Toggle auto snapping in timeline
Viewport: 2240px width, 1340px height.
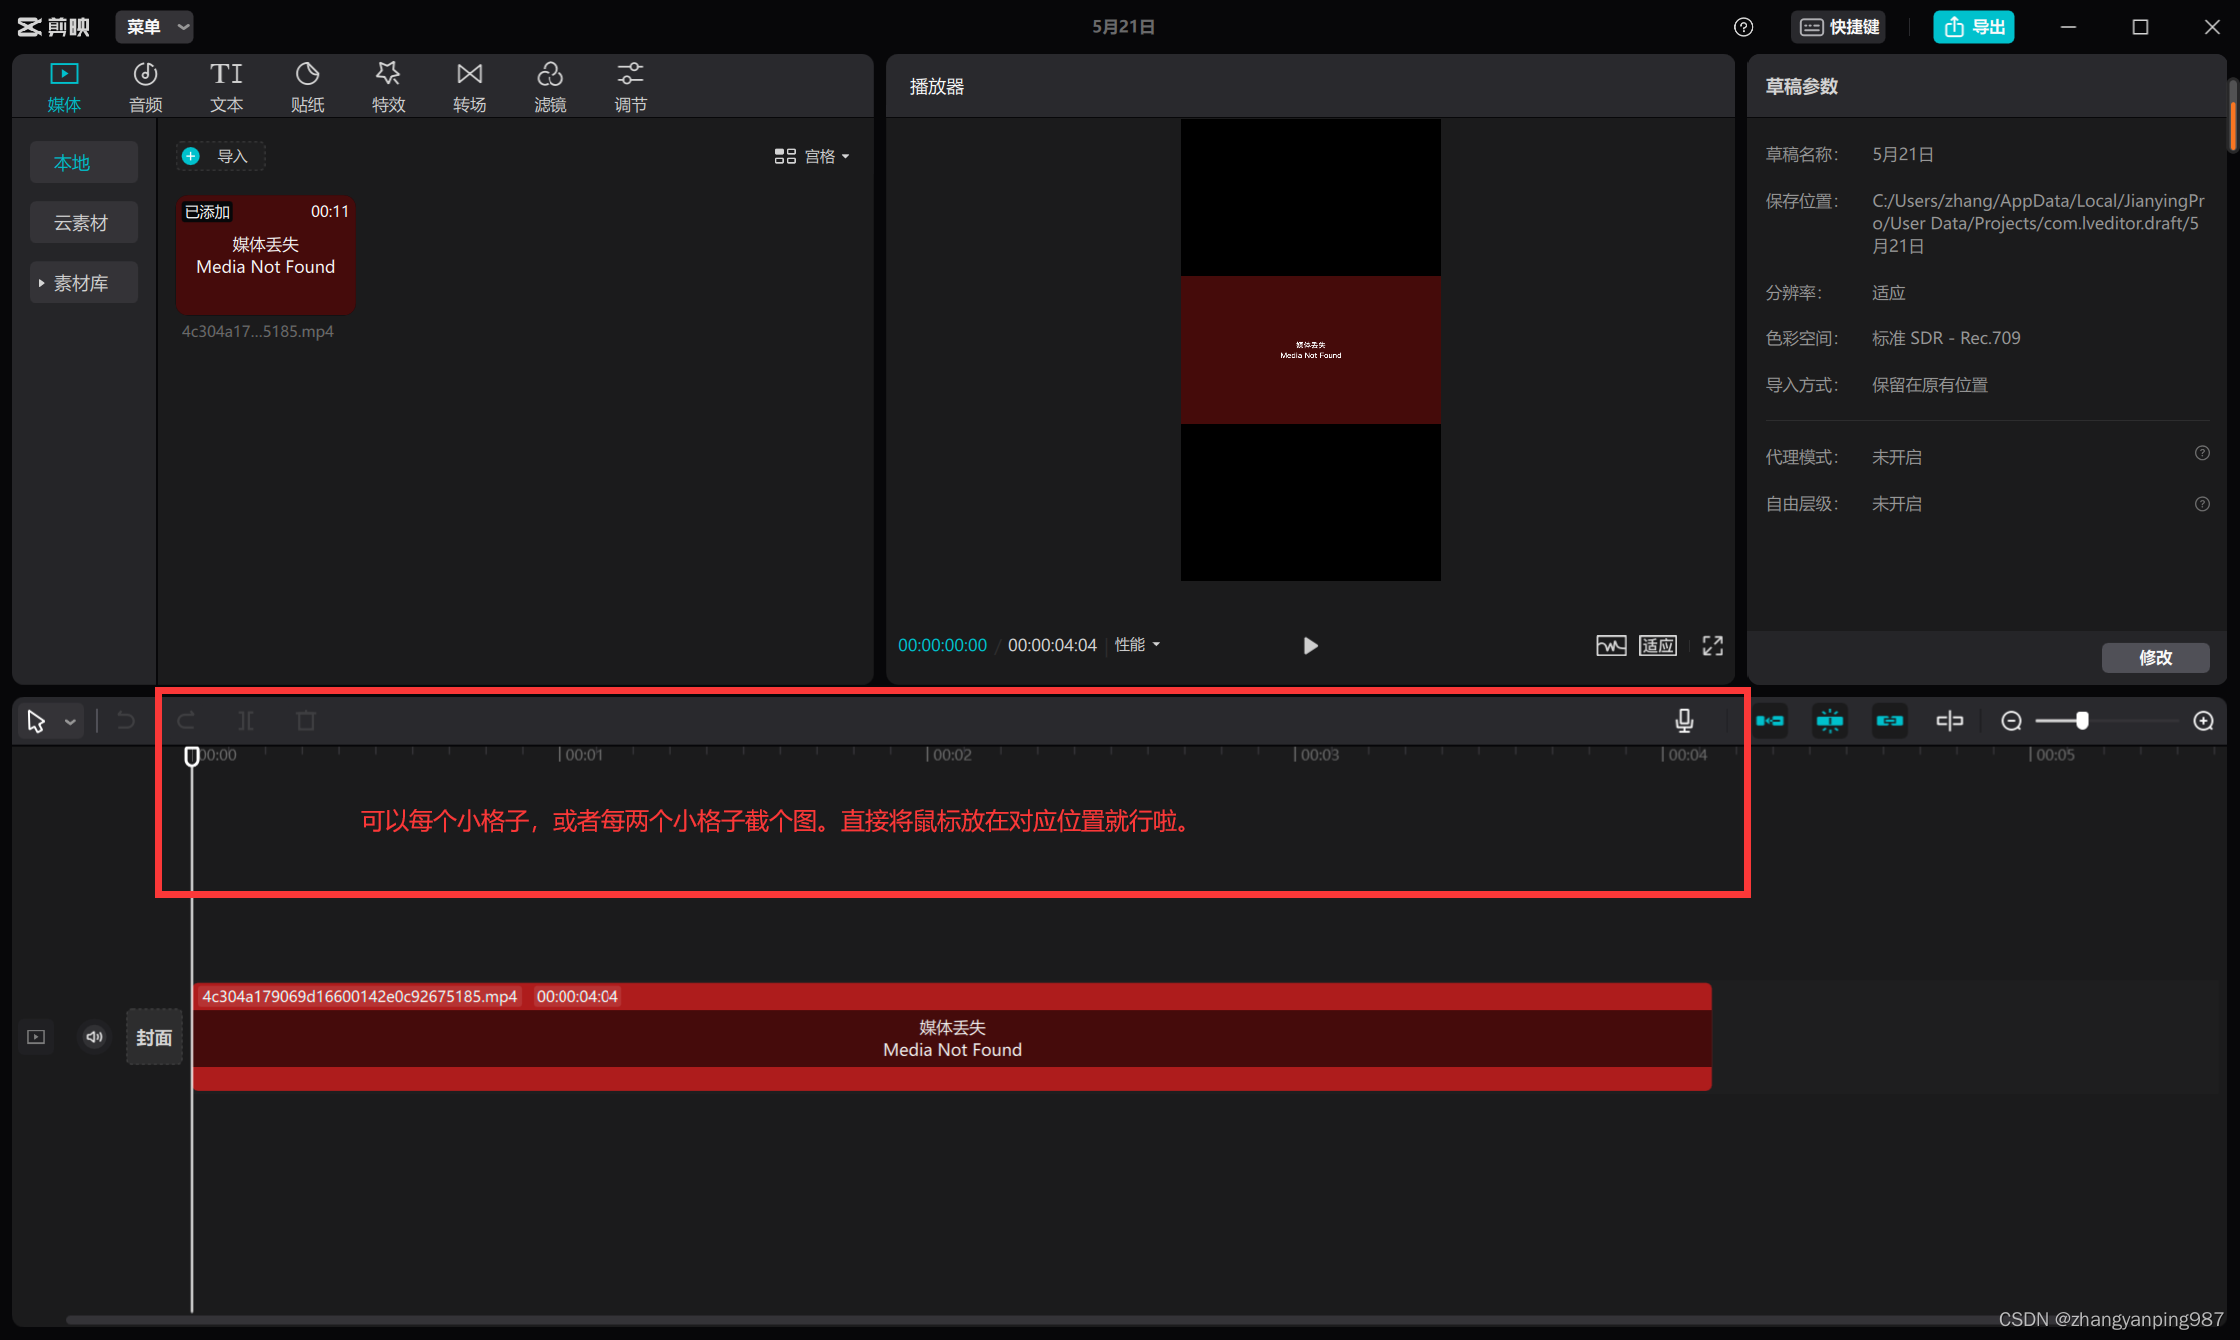point(1829,721)
